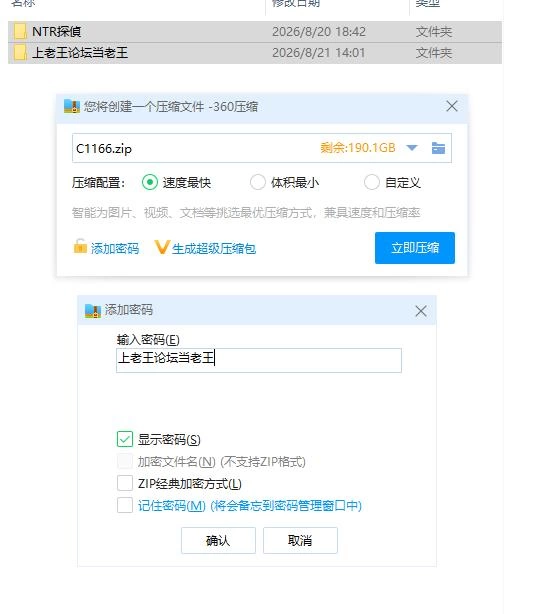Click the 360压缩 icon in compress dialog title
544x614 pixels.
[72, 106]
